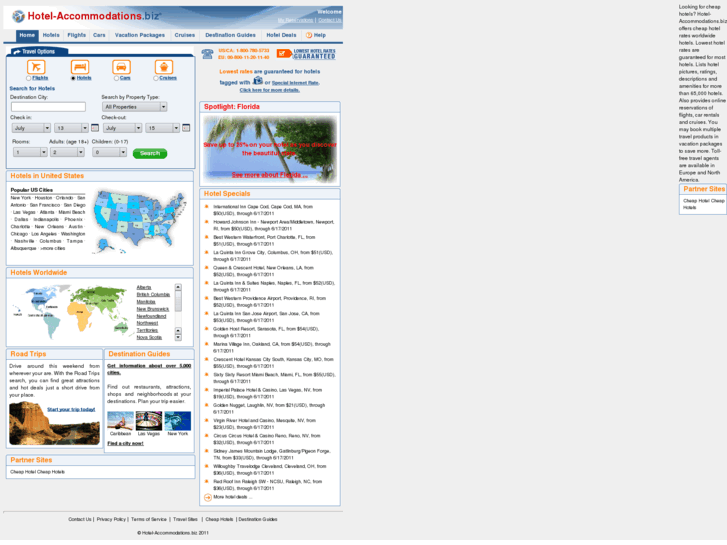Click the Road Trips canyon photo
Viewport: 727px width, 545px height.
pos(54,423)
